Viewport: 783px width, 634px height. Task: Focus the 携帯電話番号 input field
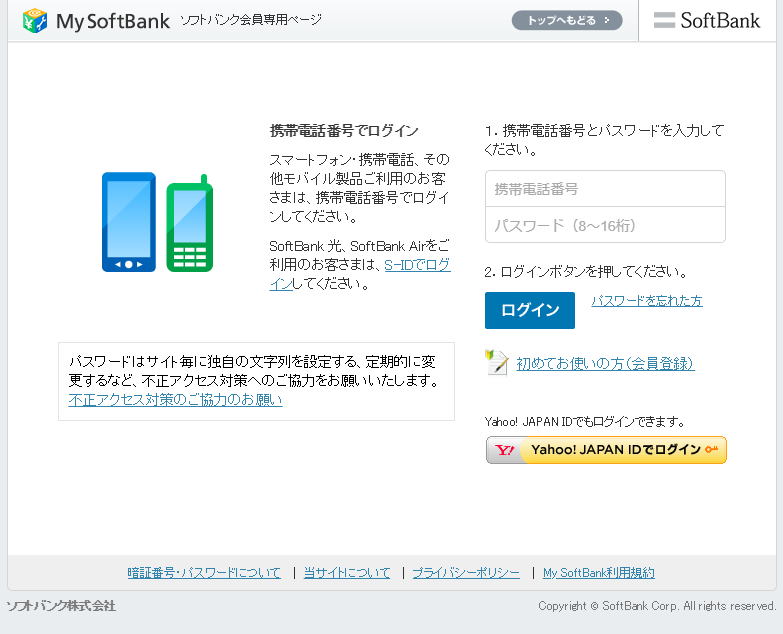click(x=605, y=189)
